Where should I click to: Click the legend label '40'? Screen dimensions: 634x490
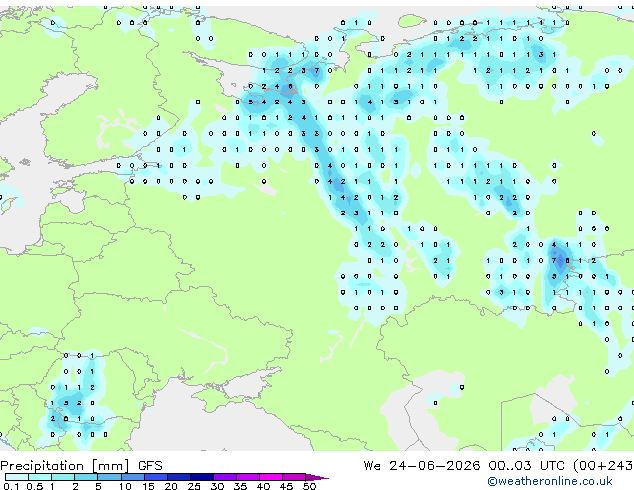point(263,486)
